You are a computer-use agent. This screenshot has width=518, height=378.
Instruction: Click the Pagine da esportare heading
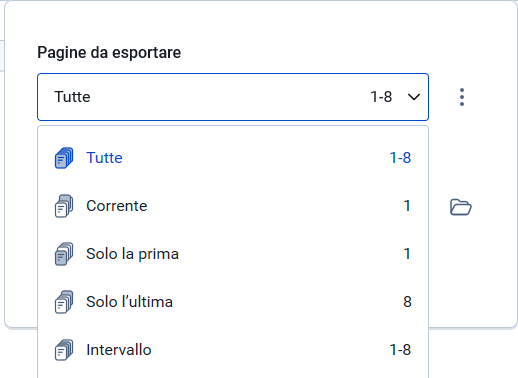[x=109, y=53]
